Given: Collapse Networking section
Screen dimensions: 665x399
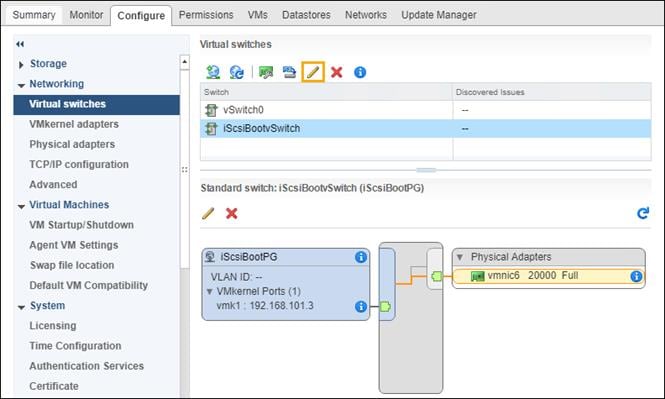Looking at the screenshot, I should click(21, 85).
